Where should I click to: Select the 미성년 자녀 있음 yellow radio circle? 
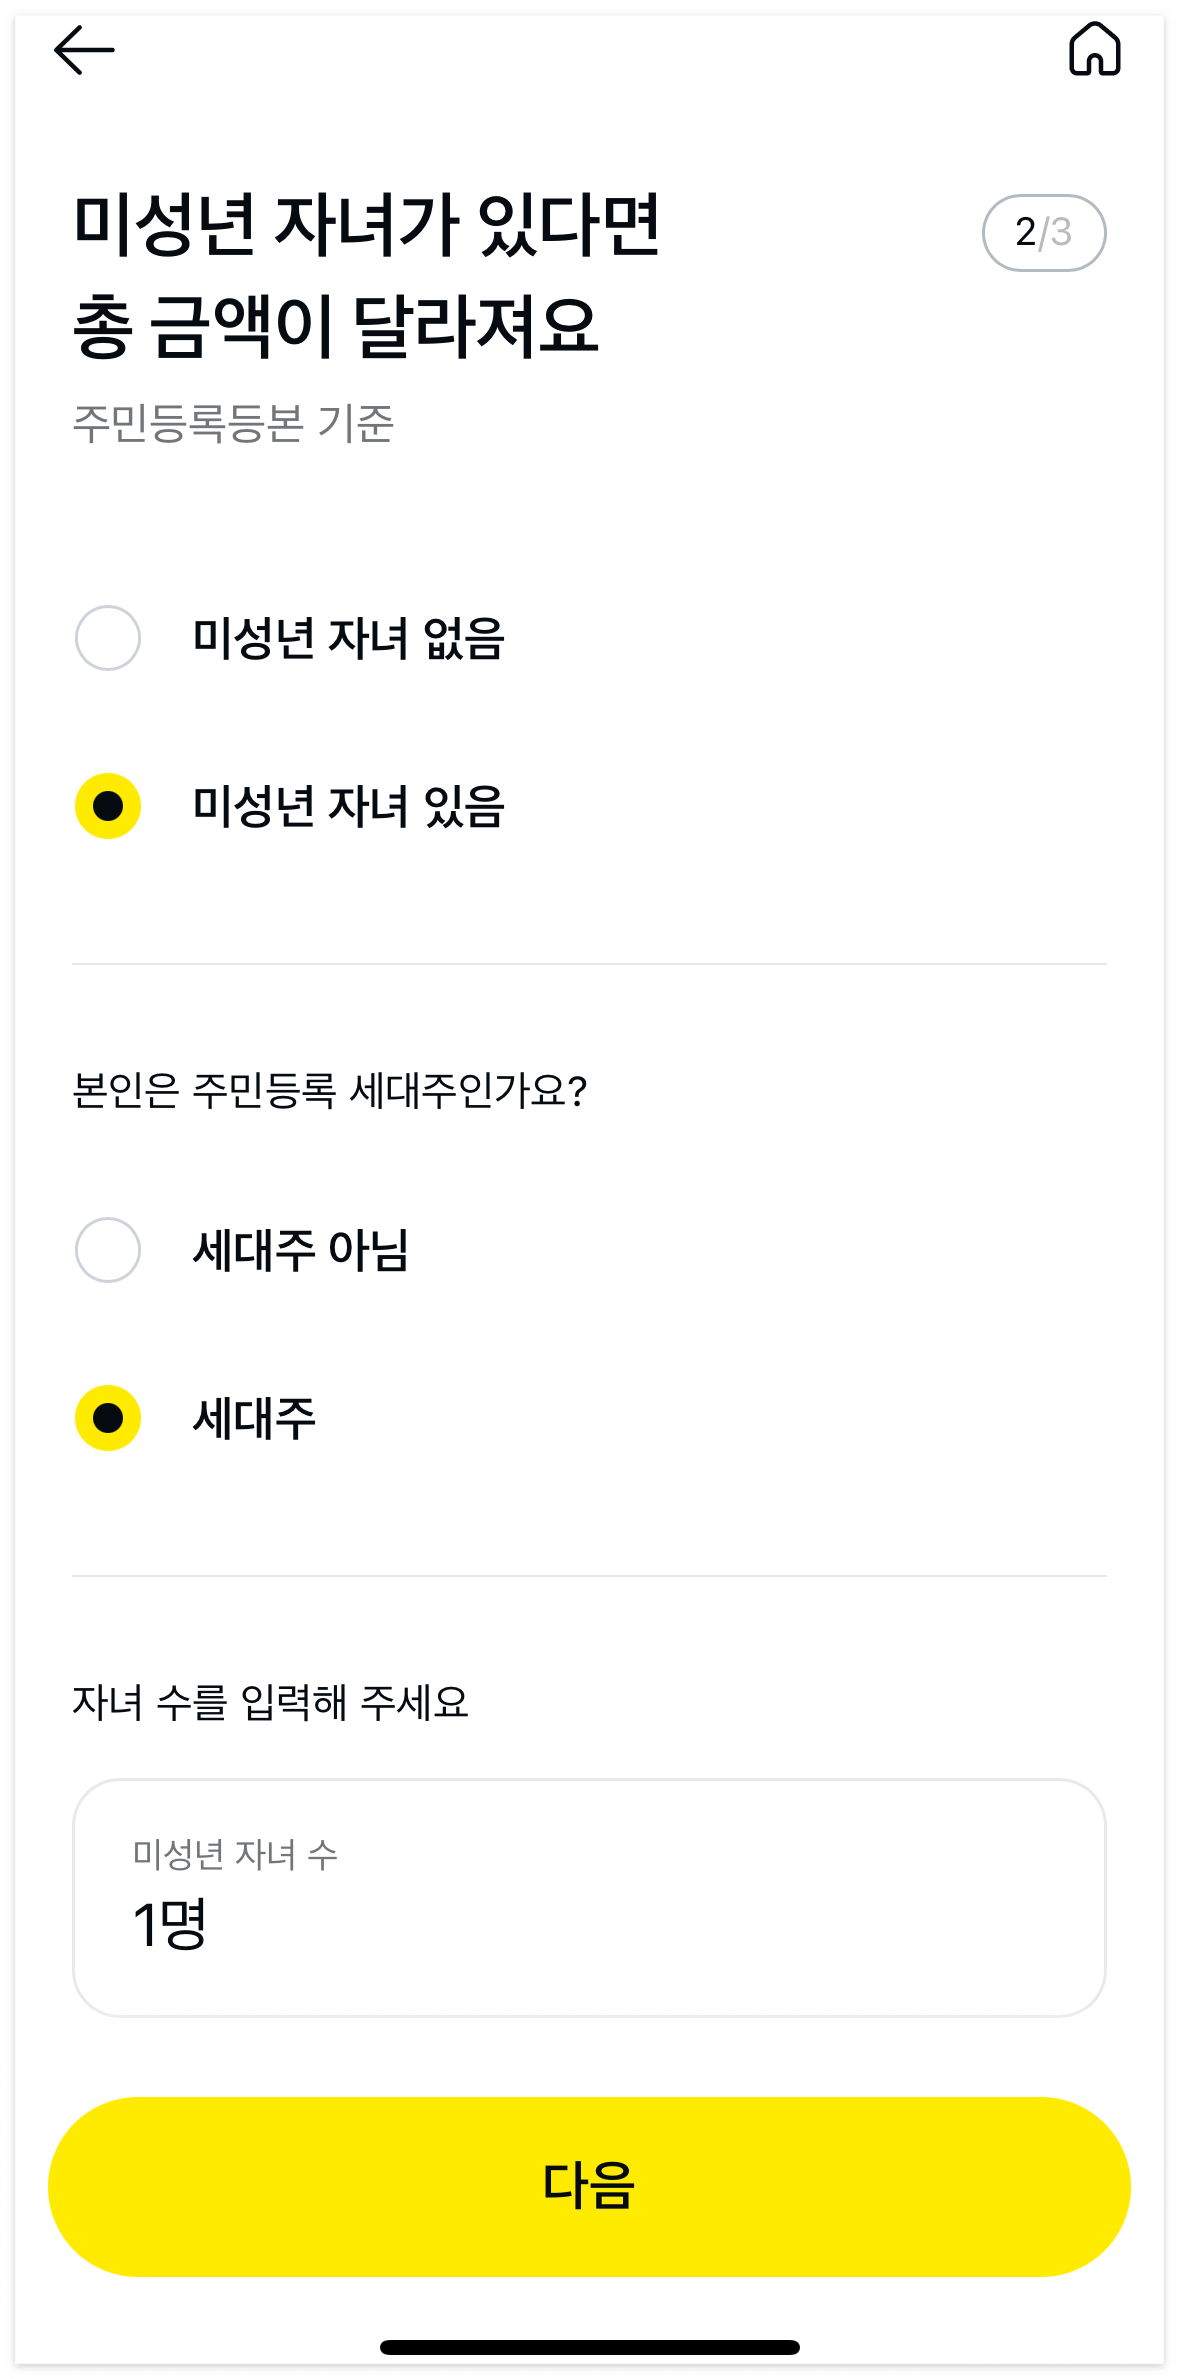(x=108, y=806)
